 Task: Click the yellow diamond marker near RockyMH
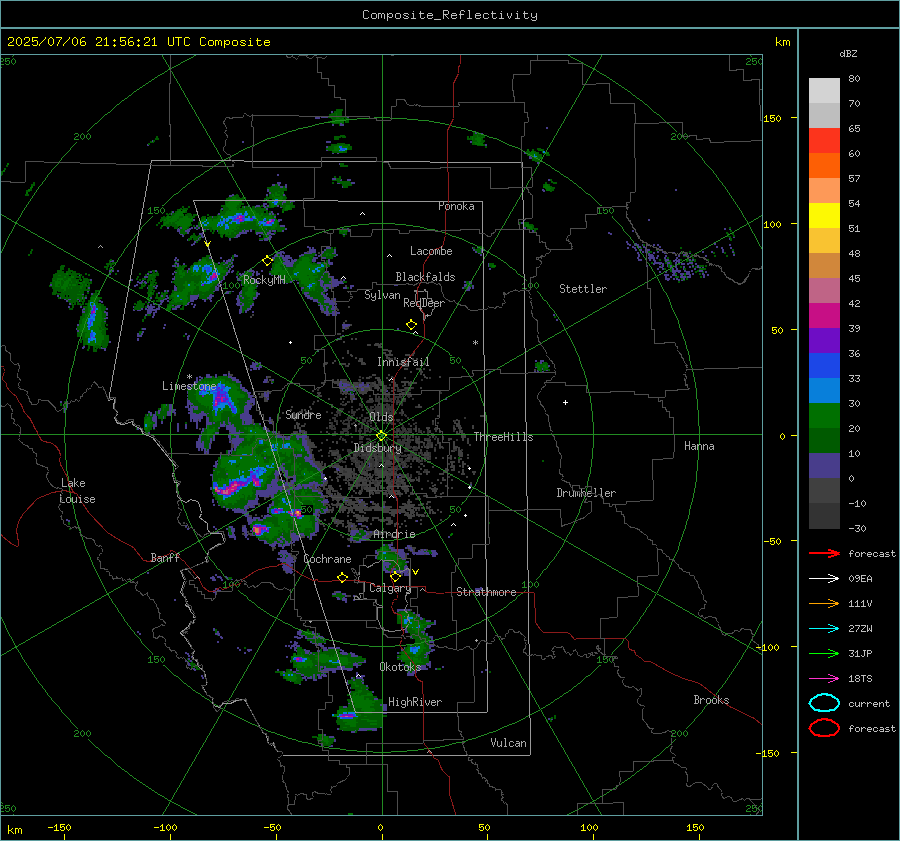pos(267,261)
